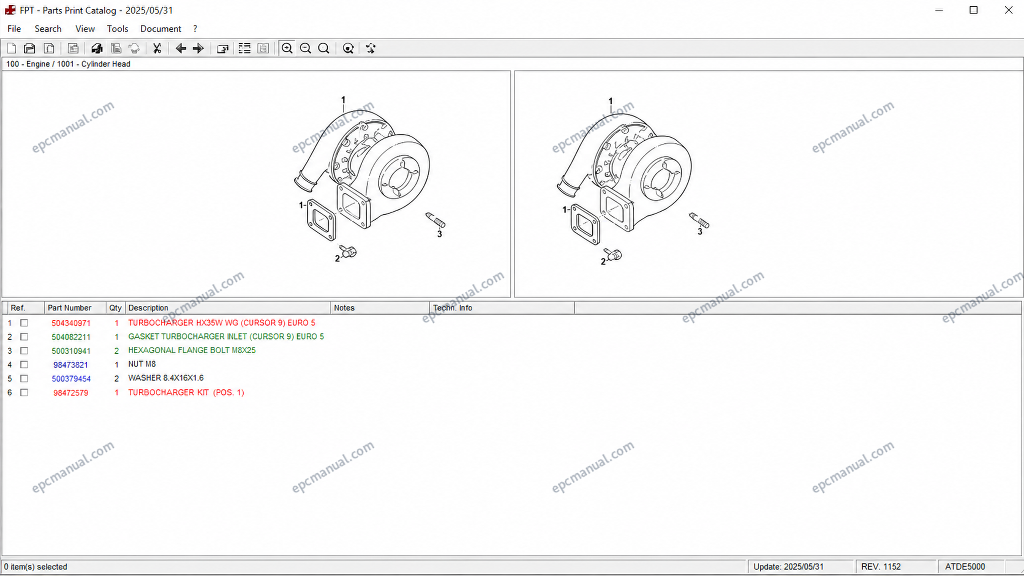This screenshot has height=576, width=1024.
Task: Click the Techn. Info column header
Action: coord(502,308)
